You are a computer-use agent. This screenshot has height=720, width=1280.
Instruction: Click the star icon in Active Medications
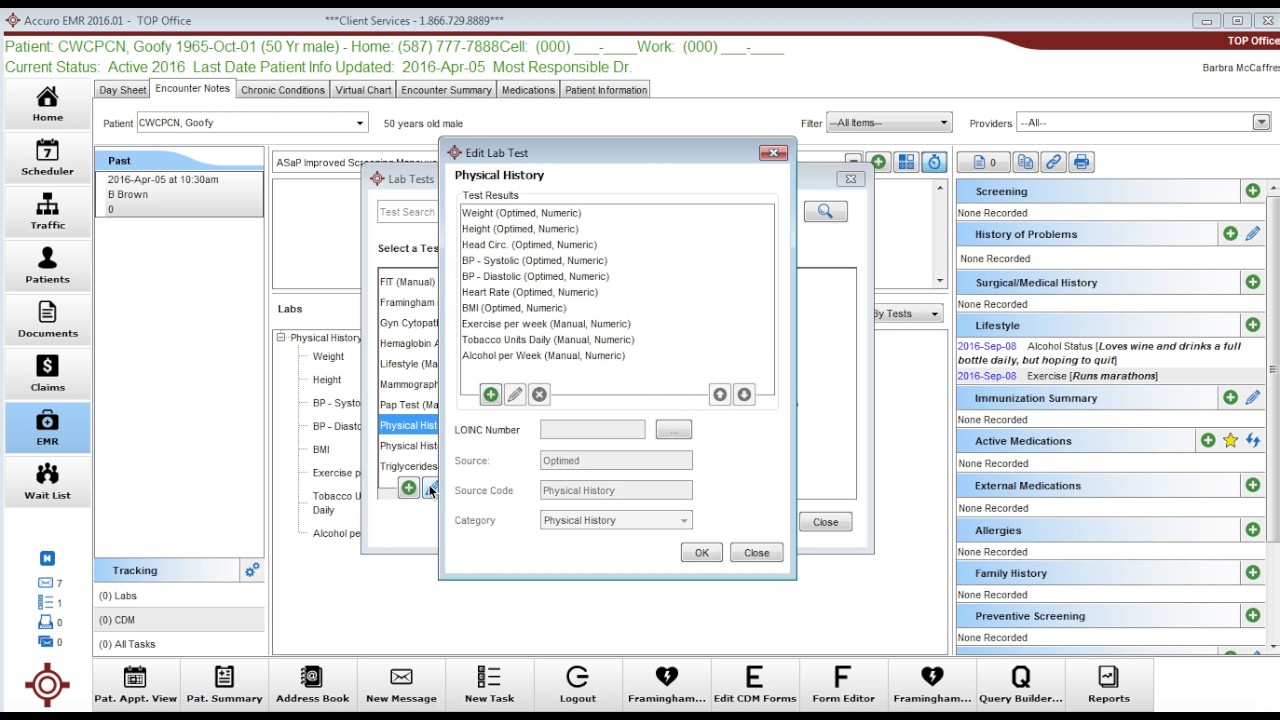coord(1231,441)
